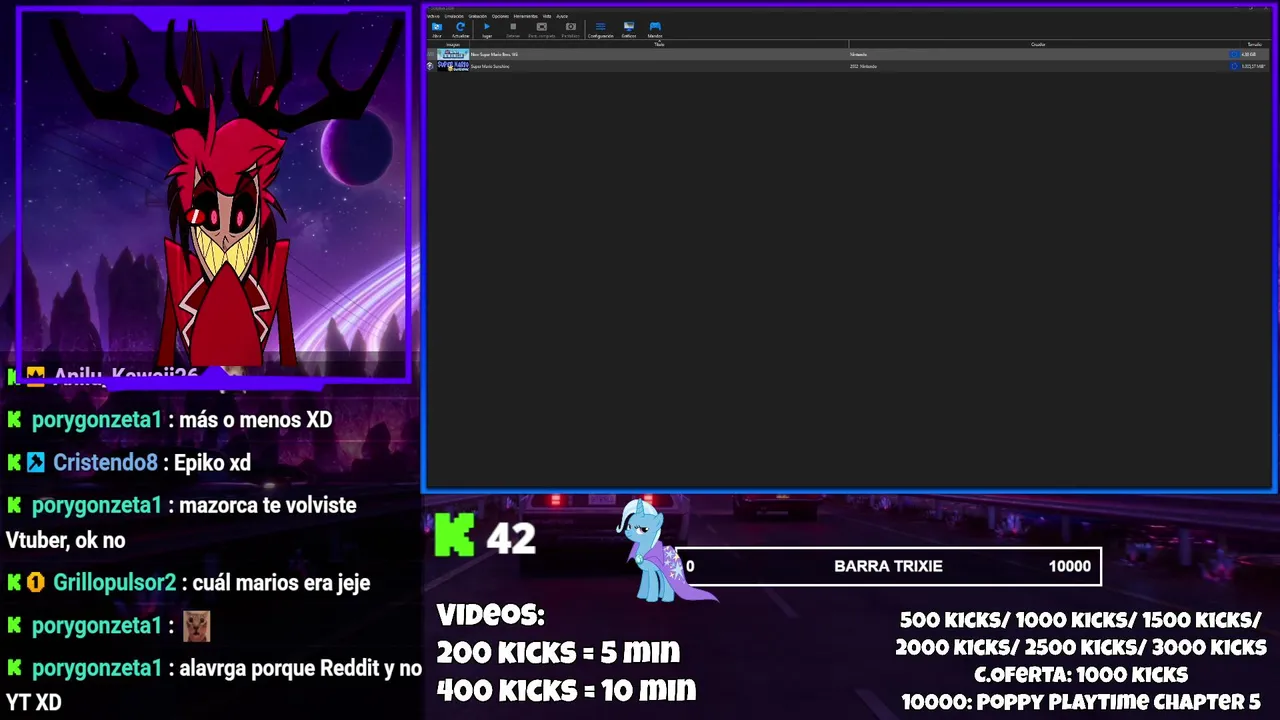This screenshot has width=1280, height=720.
Task: Click the 2002 Nintendo creator cell
Action: click(x=863, y=66)
